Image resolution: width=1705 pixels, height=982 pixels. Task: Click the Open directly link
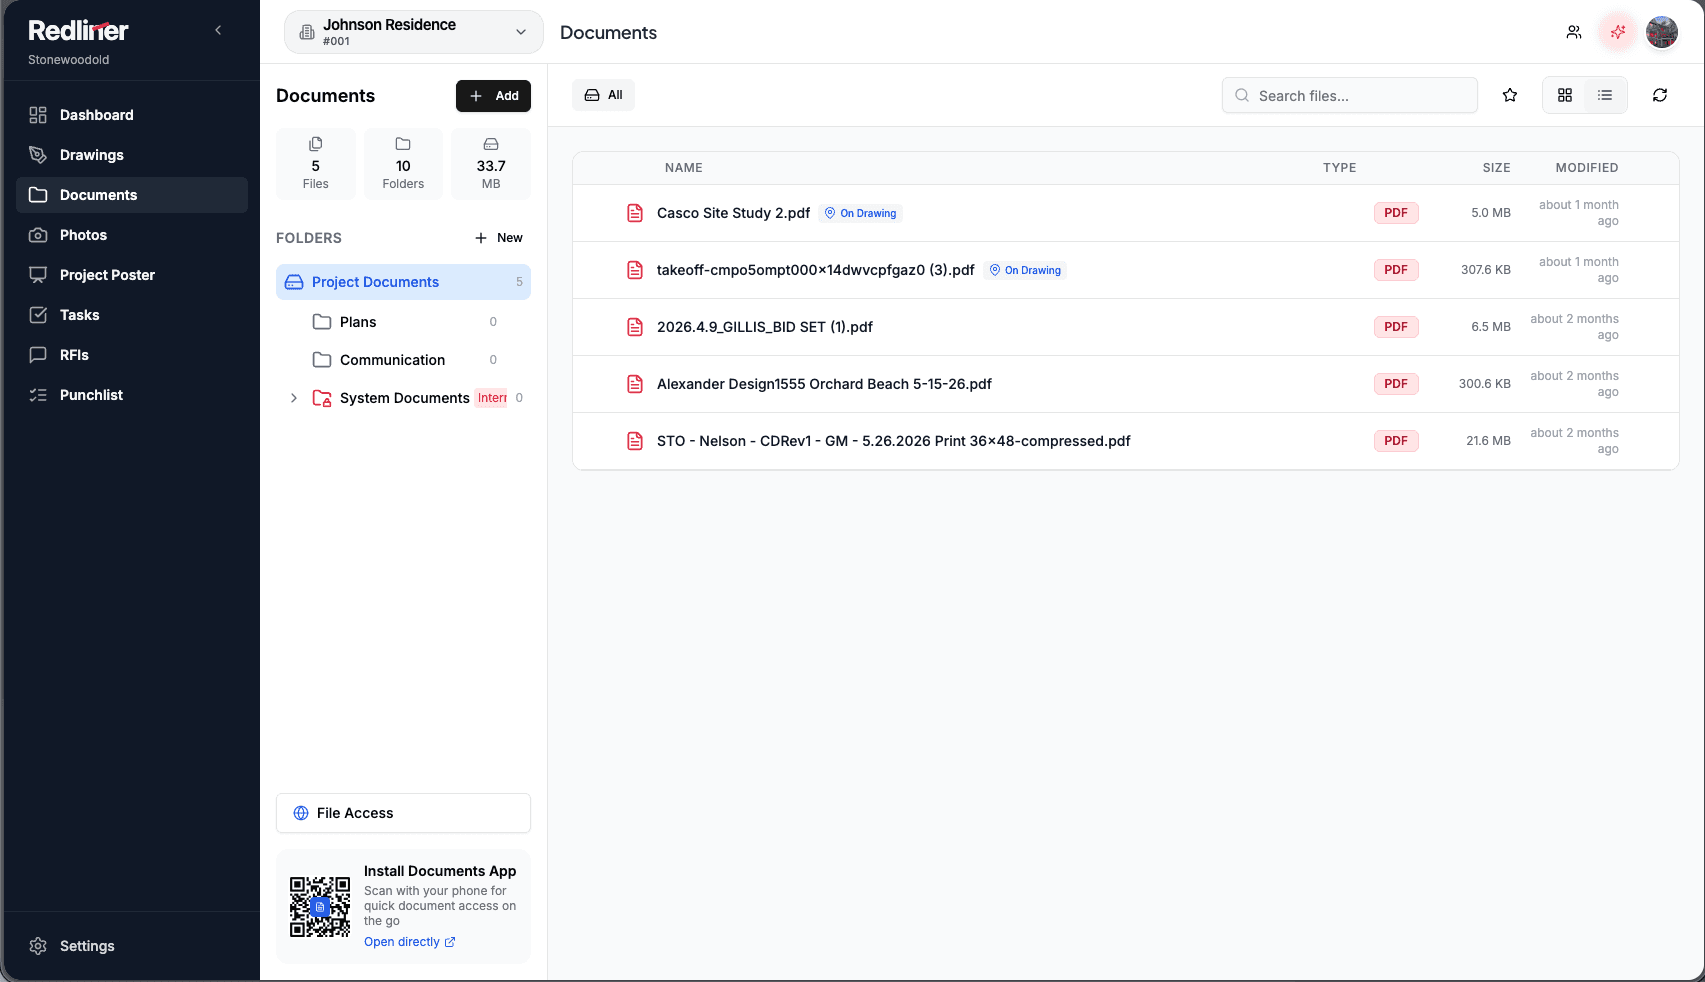pos(410,942)
